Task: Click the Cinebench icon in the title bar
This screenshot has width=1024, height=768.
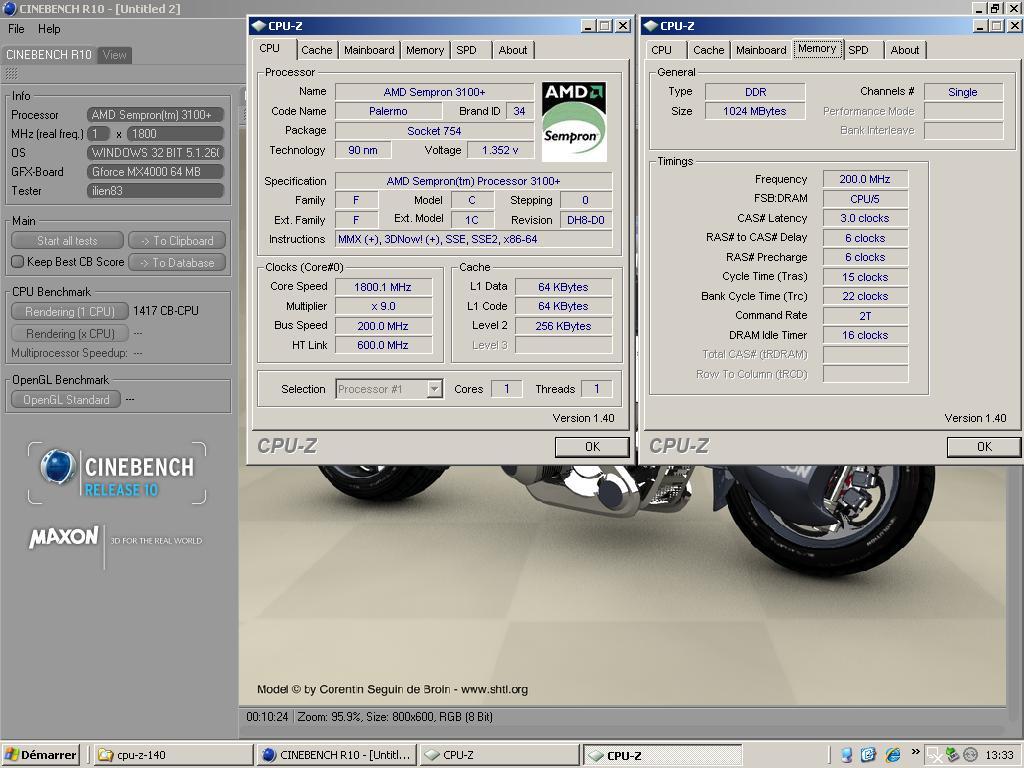Action: click(9, 9)
